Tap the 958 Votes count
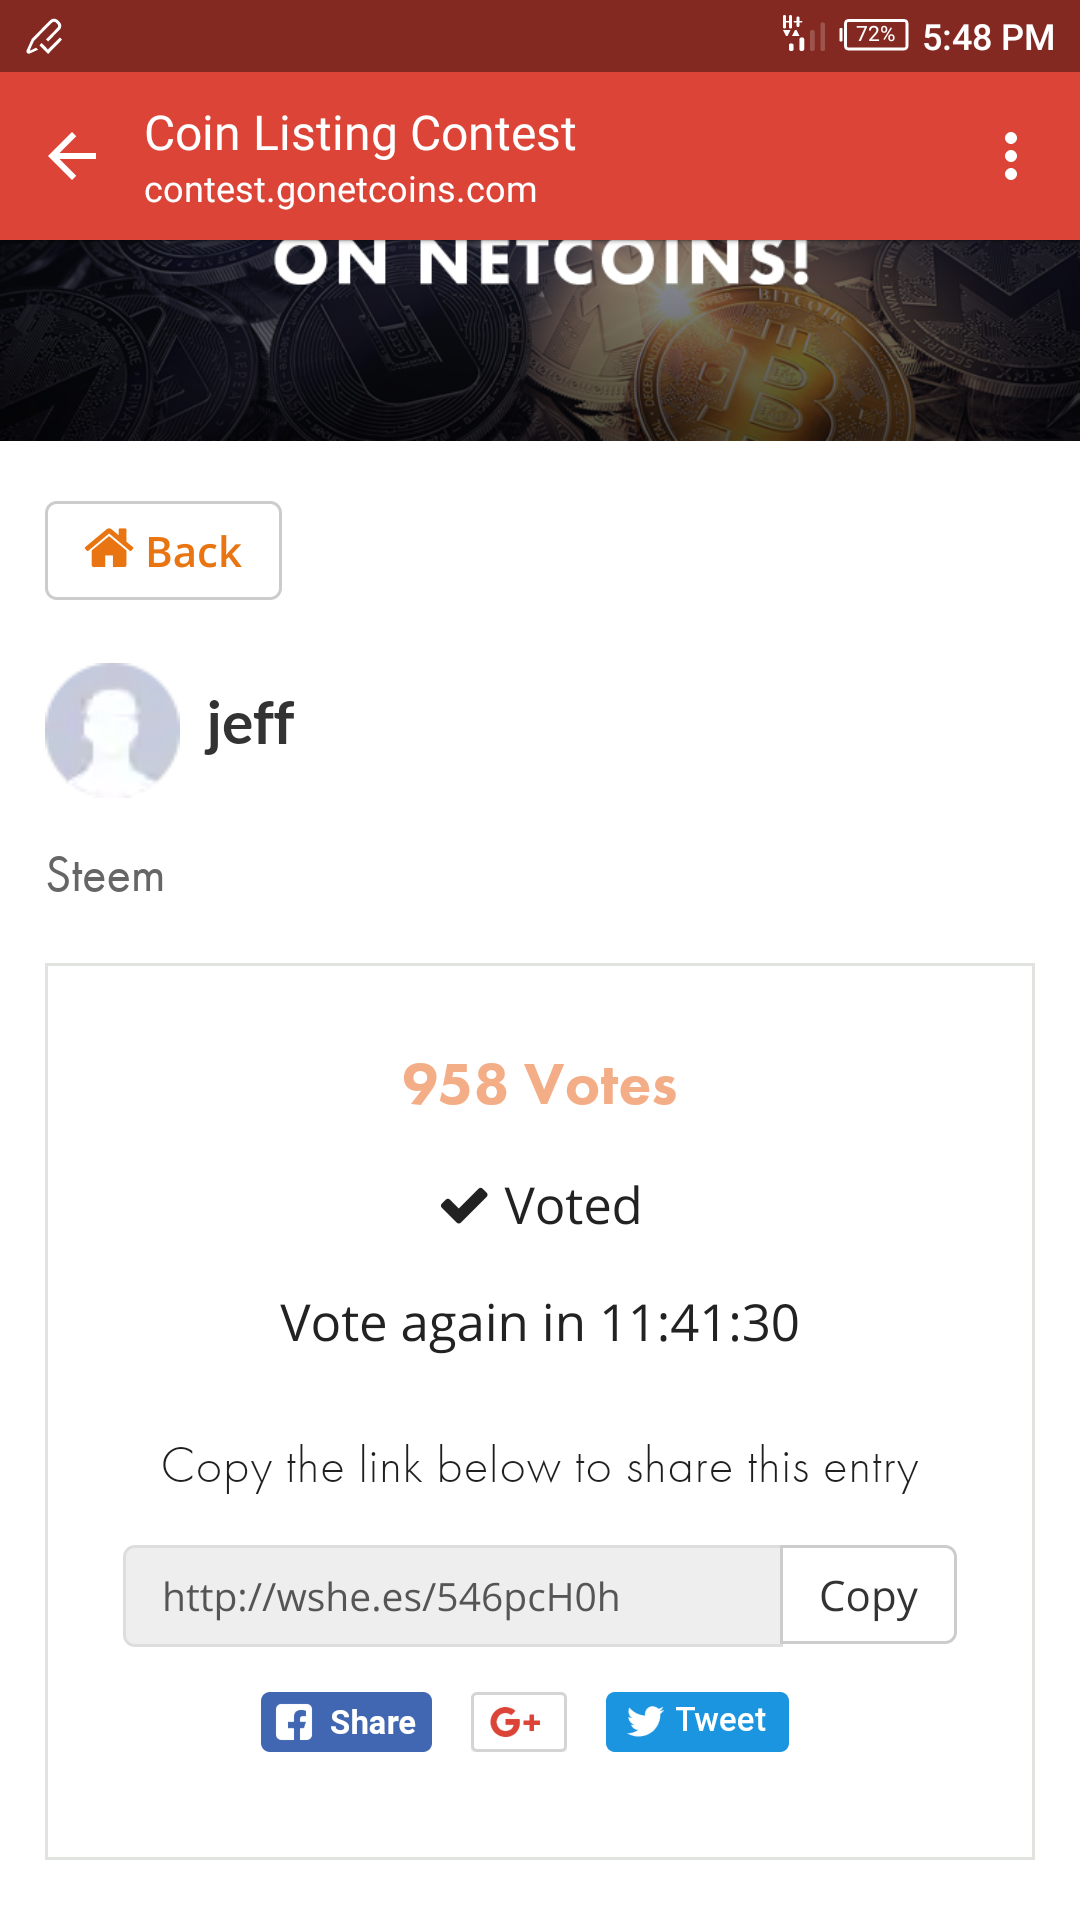Screen dimensions: 1080x1920 pyautogui.click(x=540, y=1085)
